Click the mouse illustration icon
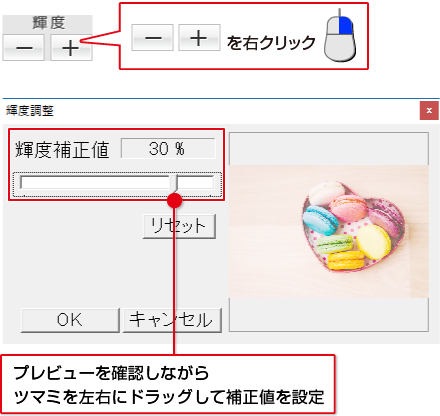Screen dimensions: 440x416 (x=340, y=36)
